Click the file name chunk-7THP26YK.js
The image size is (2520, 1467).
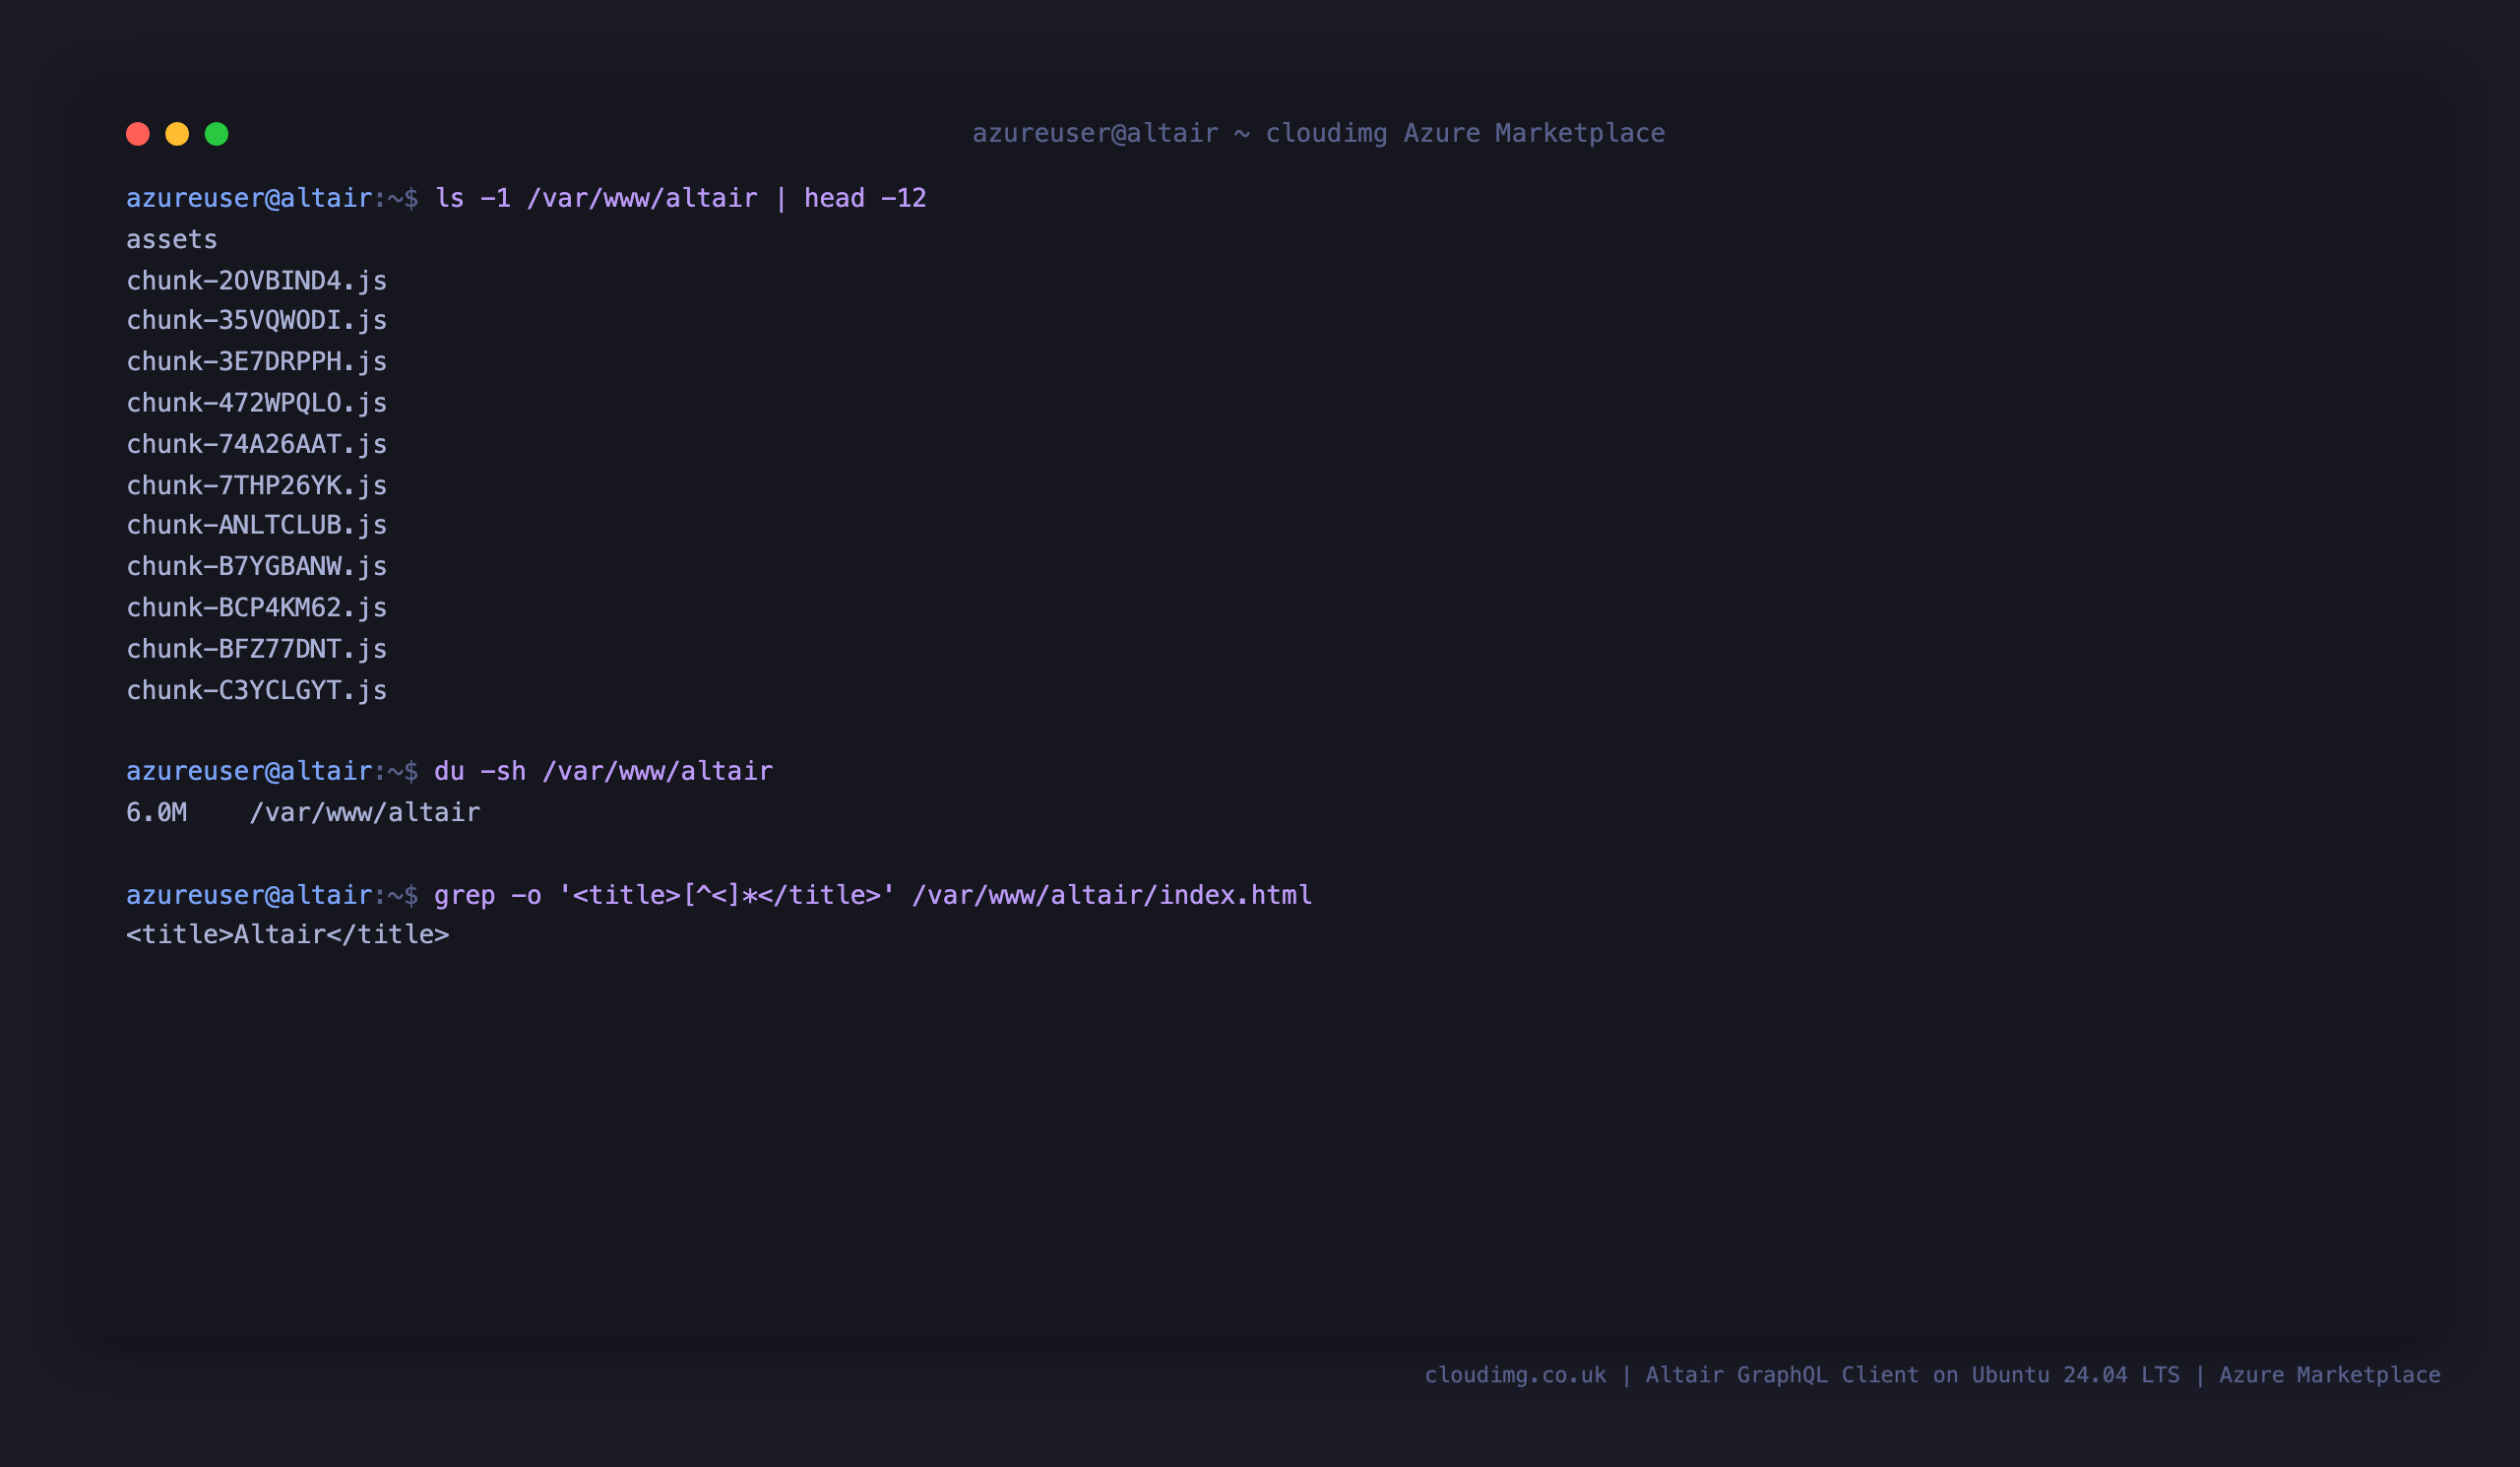click(256, 486)
